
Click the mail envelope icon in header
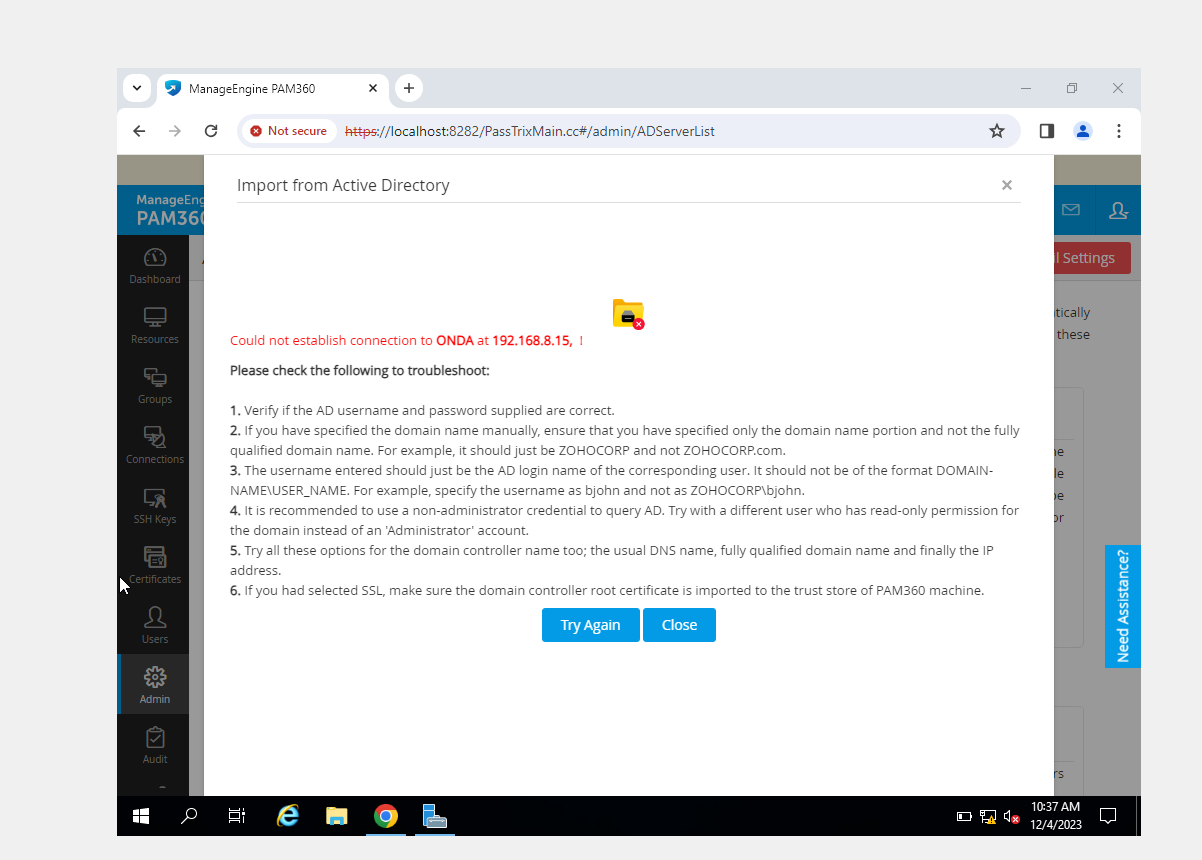tap(1071, 210)
